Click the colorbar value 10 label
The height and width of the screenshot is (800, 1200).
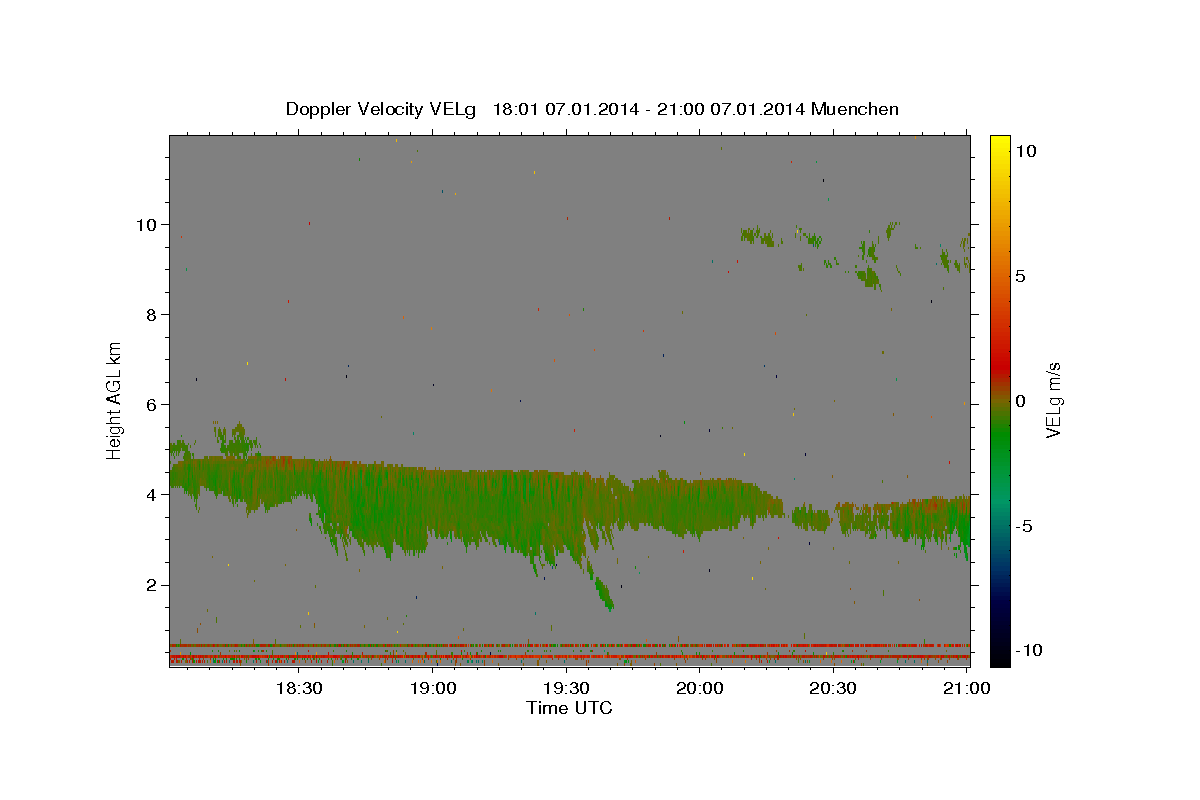tap(1026, 151)
